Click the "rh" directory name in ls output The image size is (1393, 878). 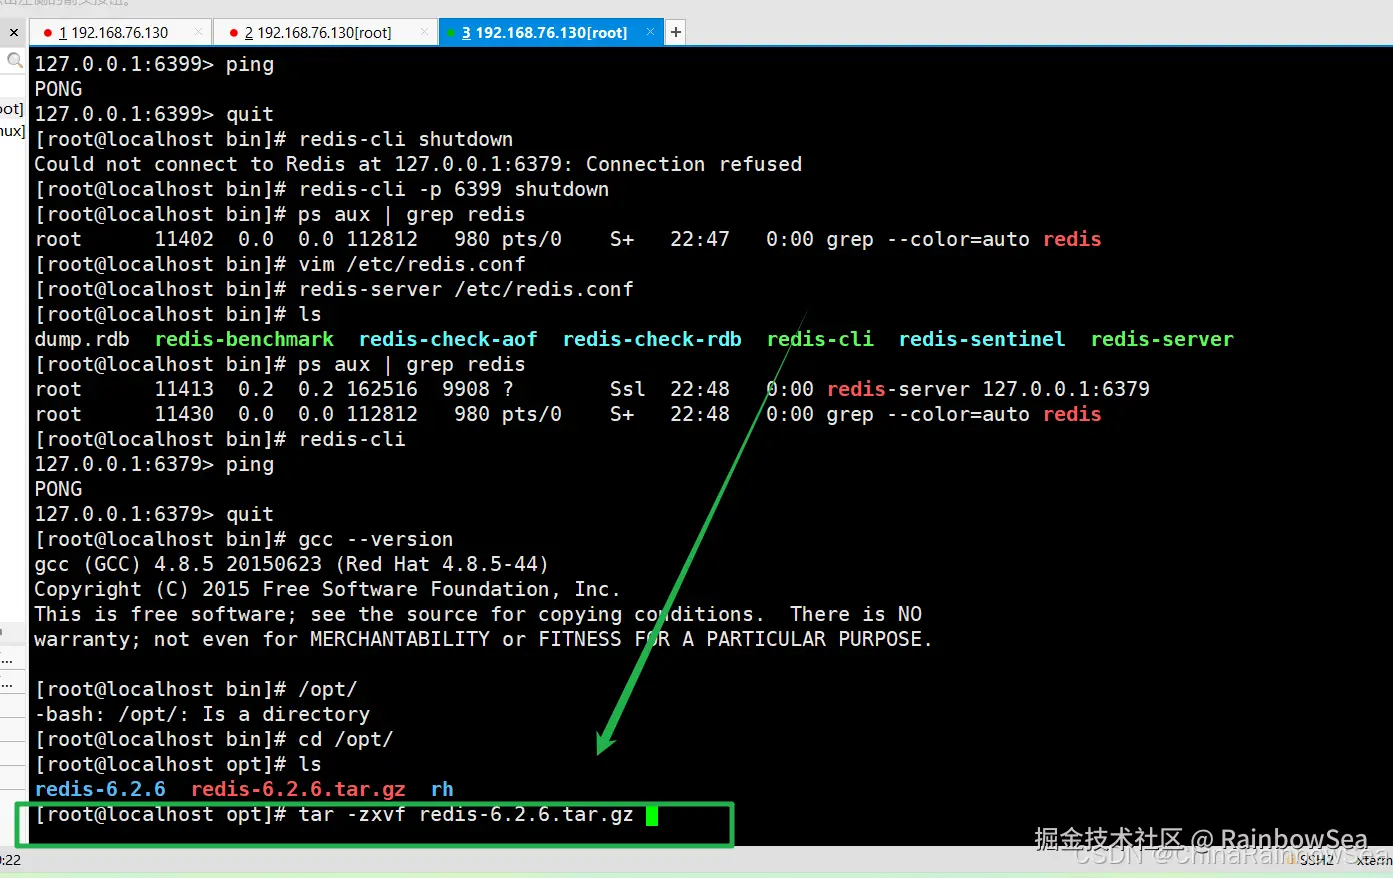442,789
